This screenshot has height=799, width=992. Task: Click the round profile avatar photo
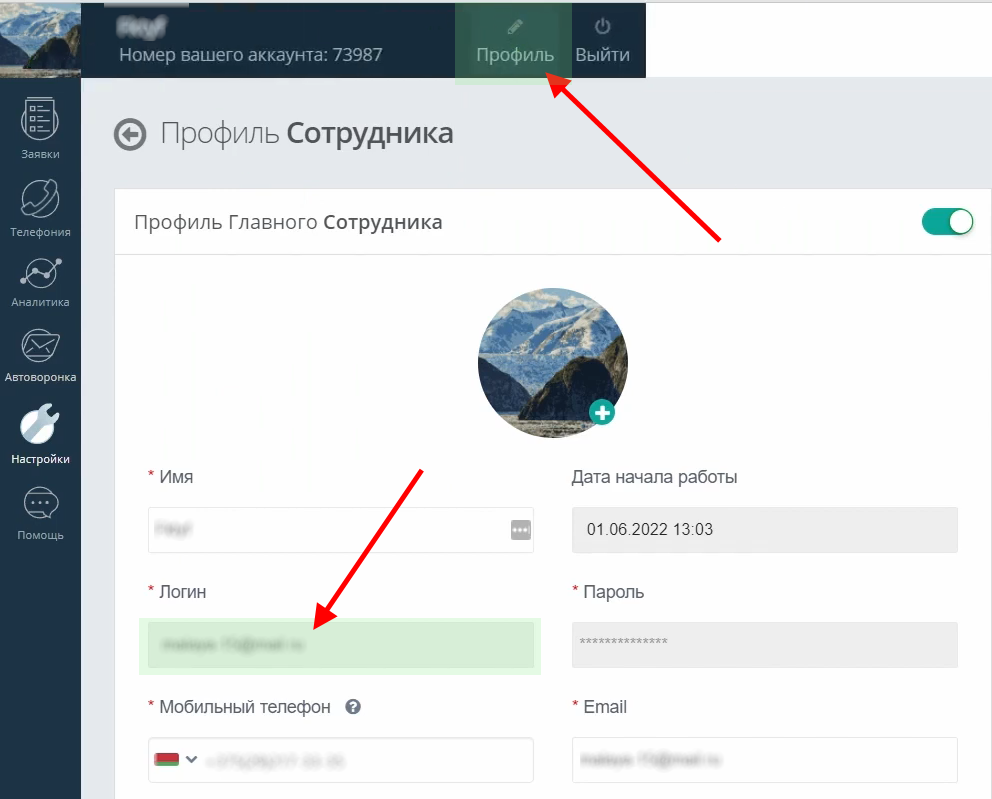(x=551, y=360)
